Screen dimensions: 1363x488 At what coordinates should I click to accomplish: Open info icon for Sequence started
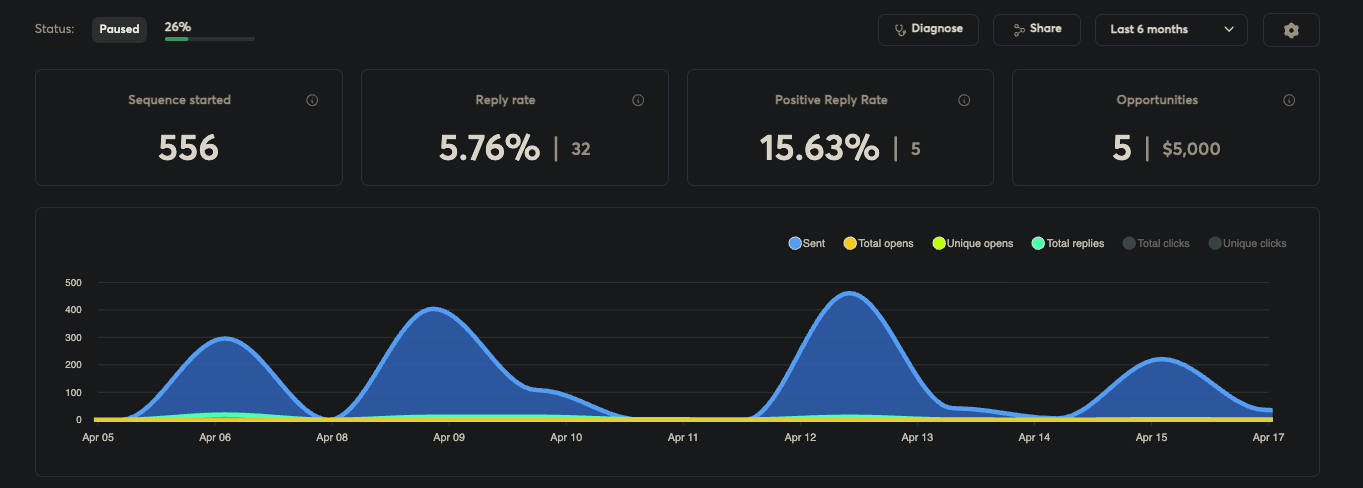click(x=312, y=100)
